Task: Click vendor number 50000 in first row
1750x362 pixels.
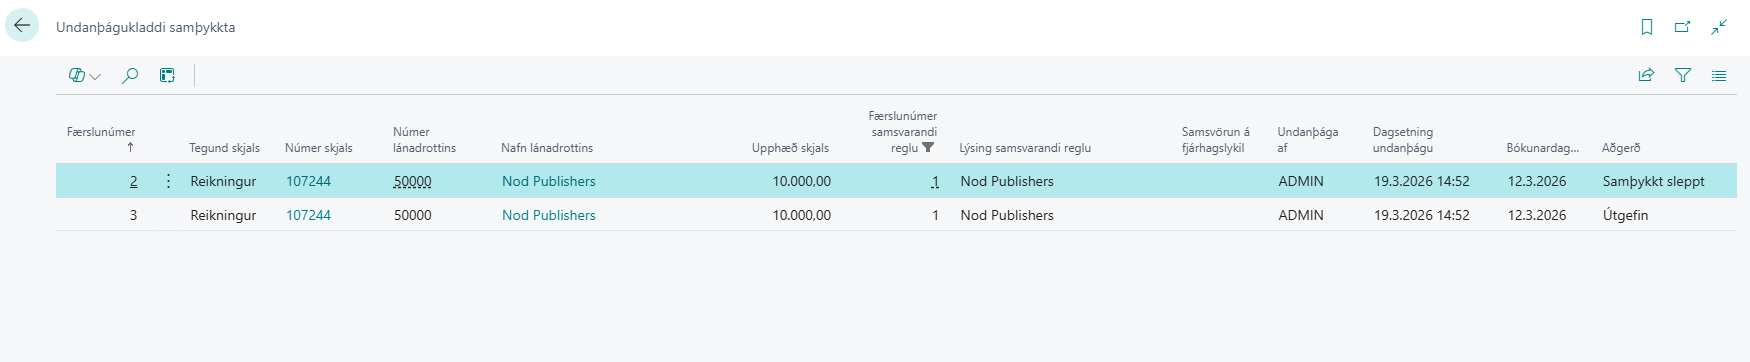Action: 413,181
